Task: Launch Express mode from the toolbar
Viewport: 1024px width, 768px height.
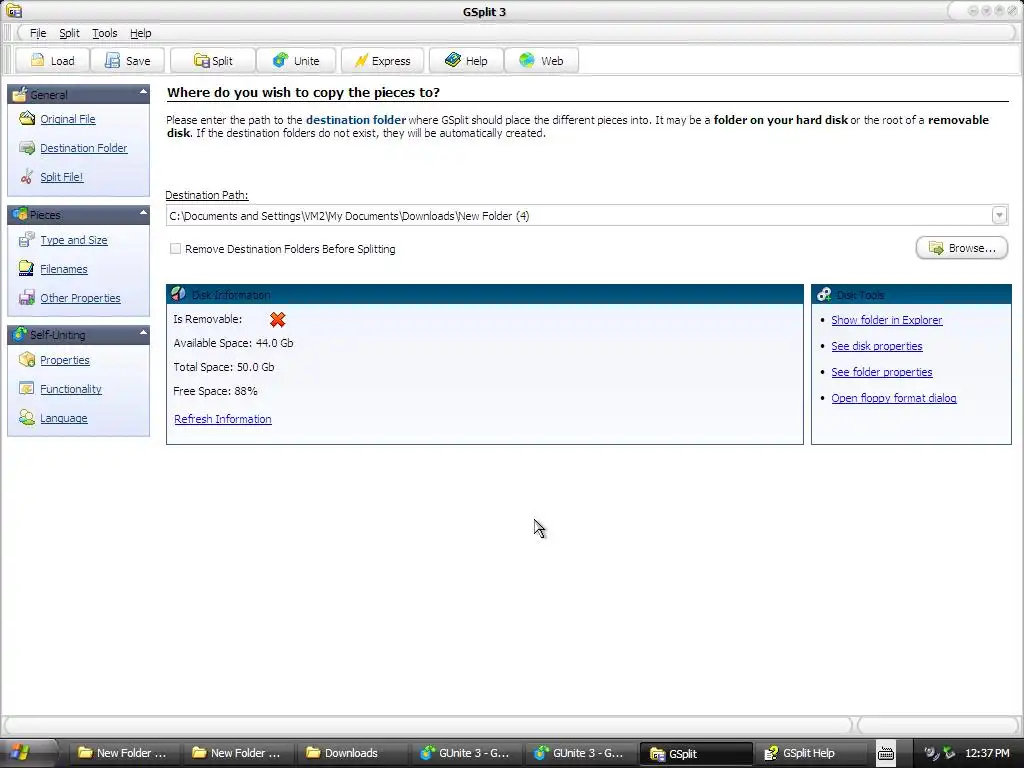Action: [x=382, y=61]
